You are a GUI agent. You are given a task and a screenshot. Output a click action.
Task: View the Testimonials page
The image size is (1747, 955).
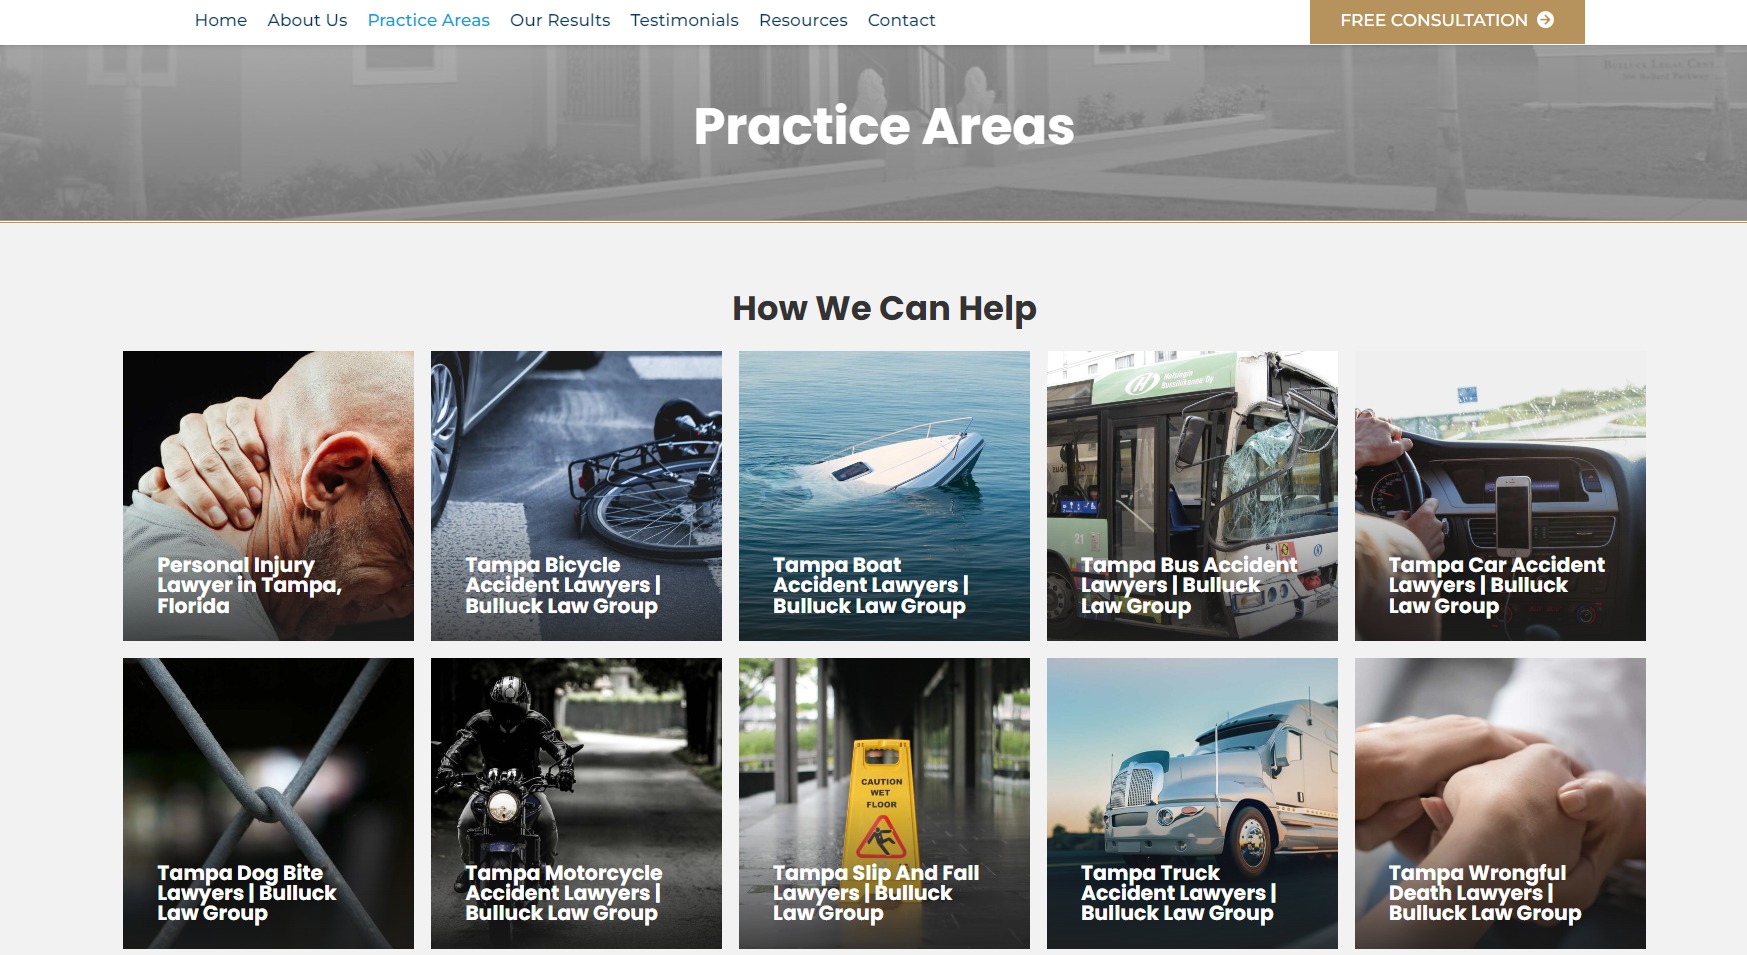click(x=684, y=20)
